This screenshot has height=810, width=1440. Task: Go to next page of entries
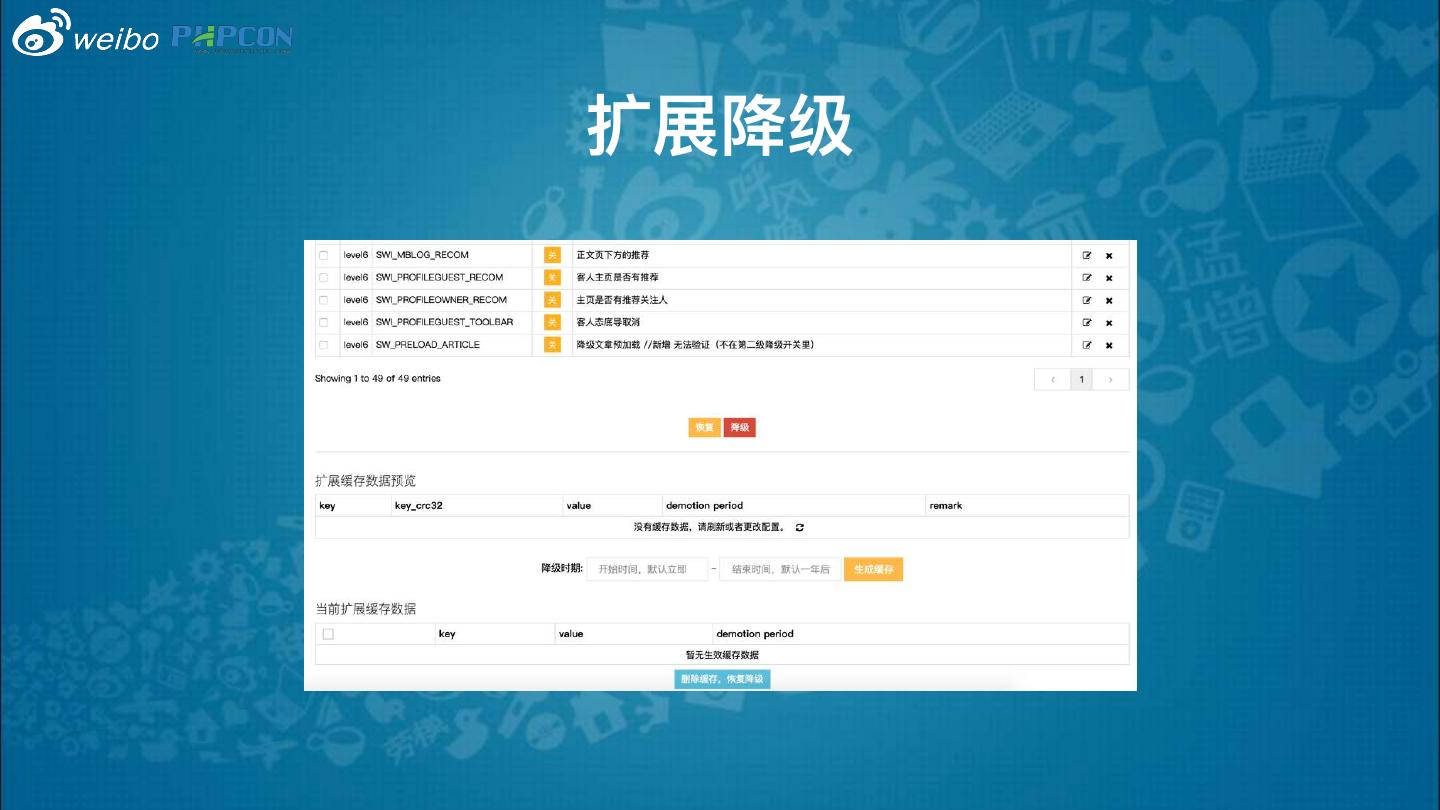coord(1110,379)
